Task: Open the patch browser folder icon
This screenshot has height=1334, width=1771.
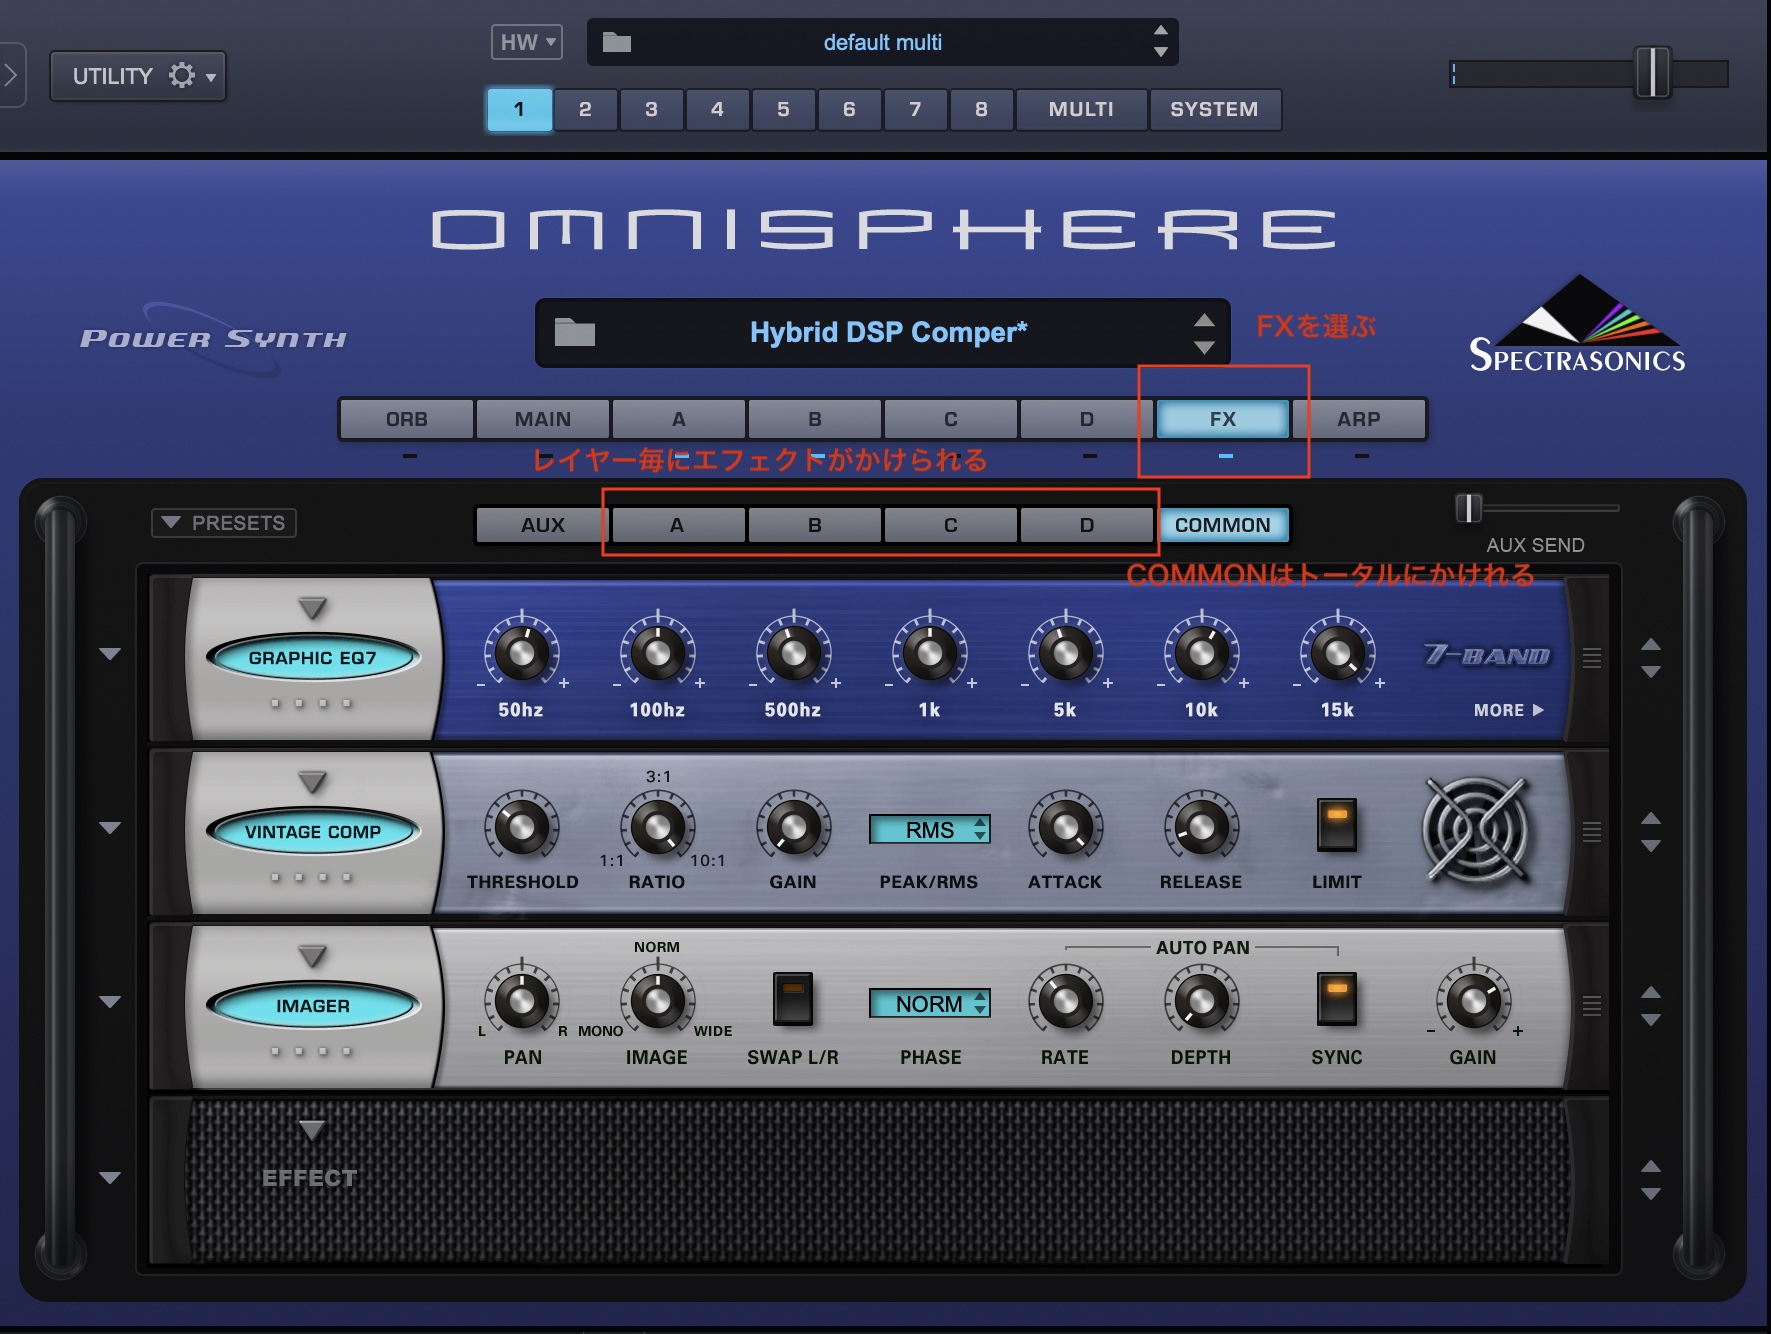Action: (x=575, y=332)
